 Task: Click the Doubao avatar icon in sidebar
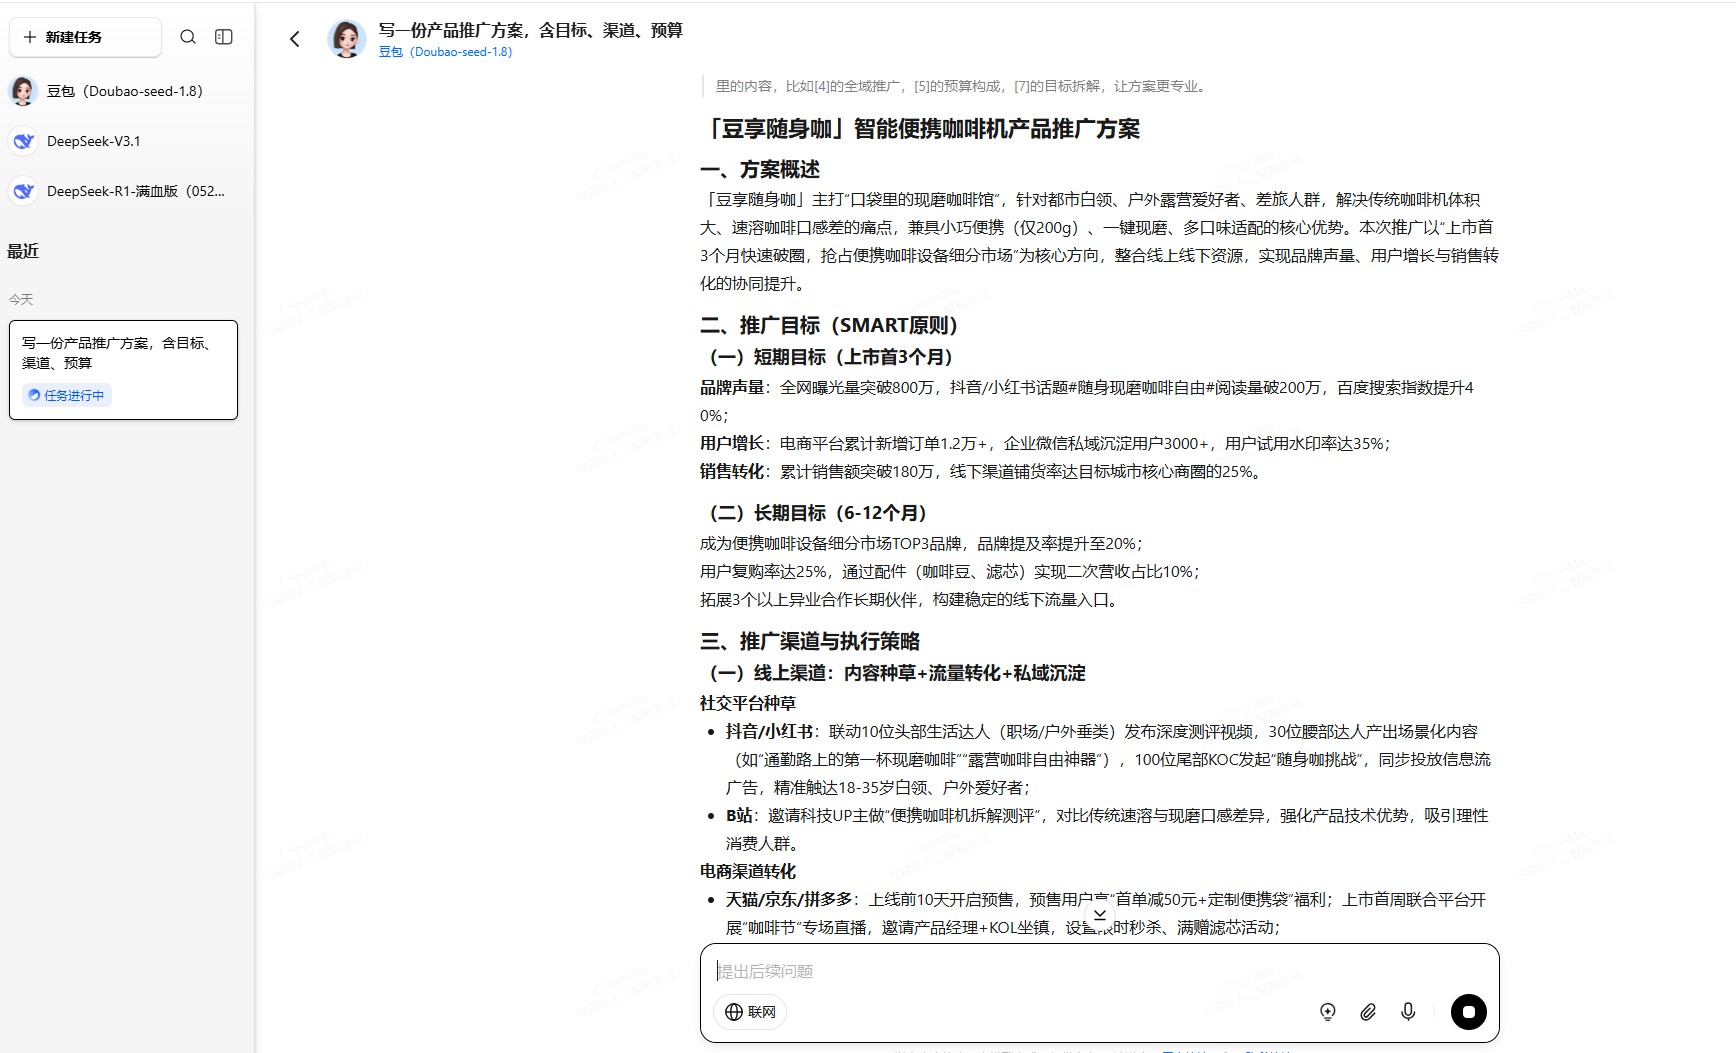24,91
